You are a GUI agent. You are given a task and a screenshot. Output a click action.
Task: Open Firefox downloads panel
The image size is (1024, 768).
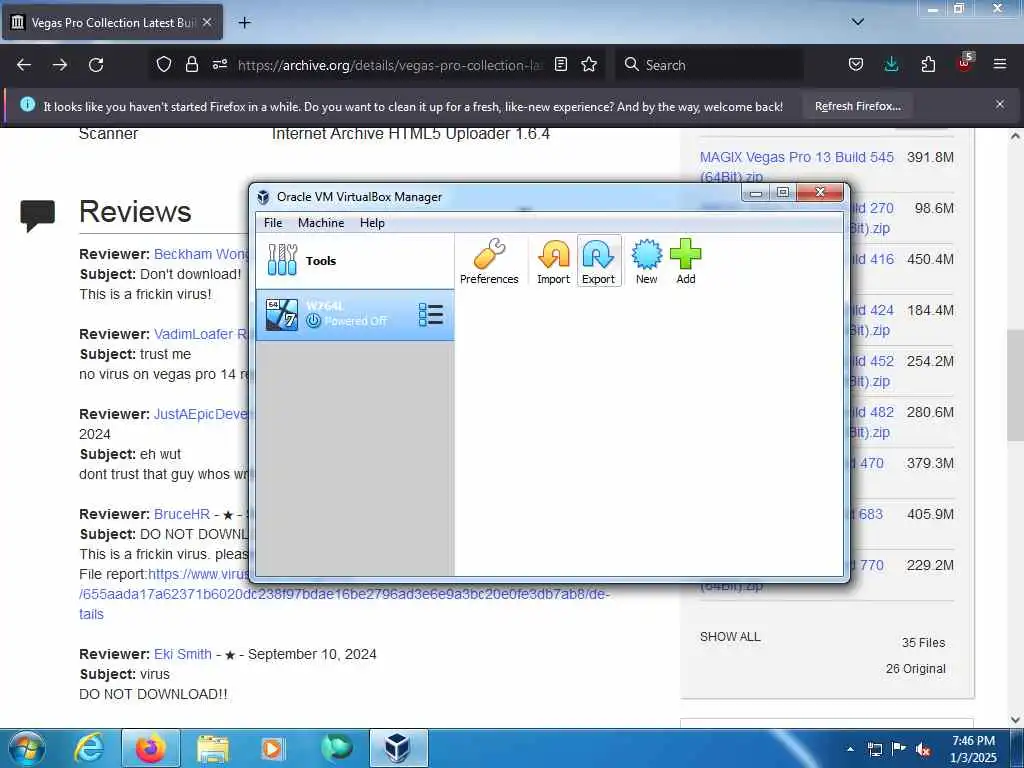click(x=891, y=65)
